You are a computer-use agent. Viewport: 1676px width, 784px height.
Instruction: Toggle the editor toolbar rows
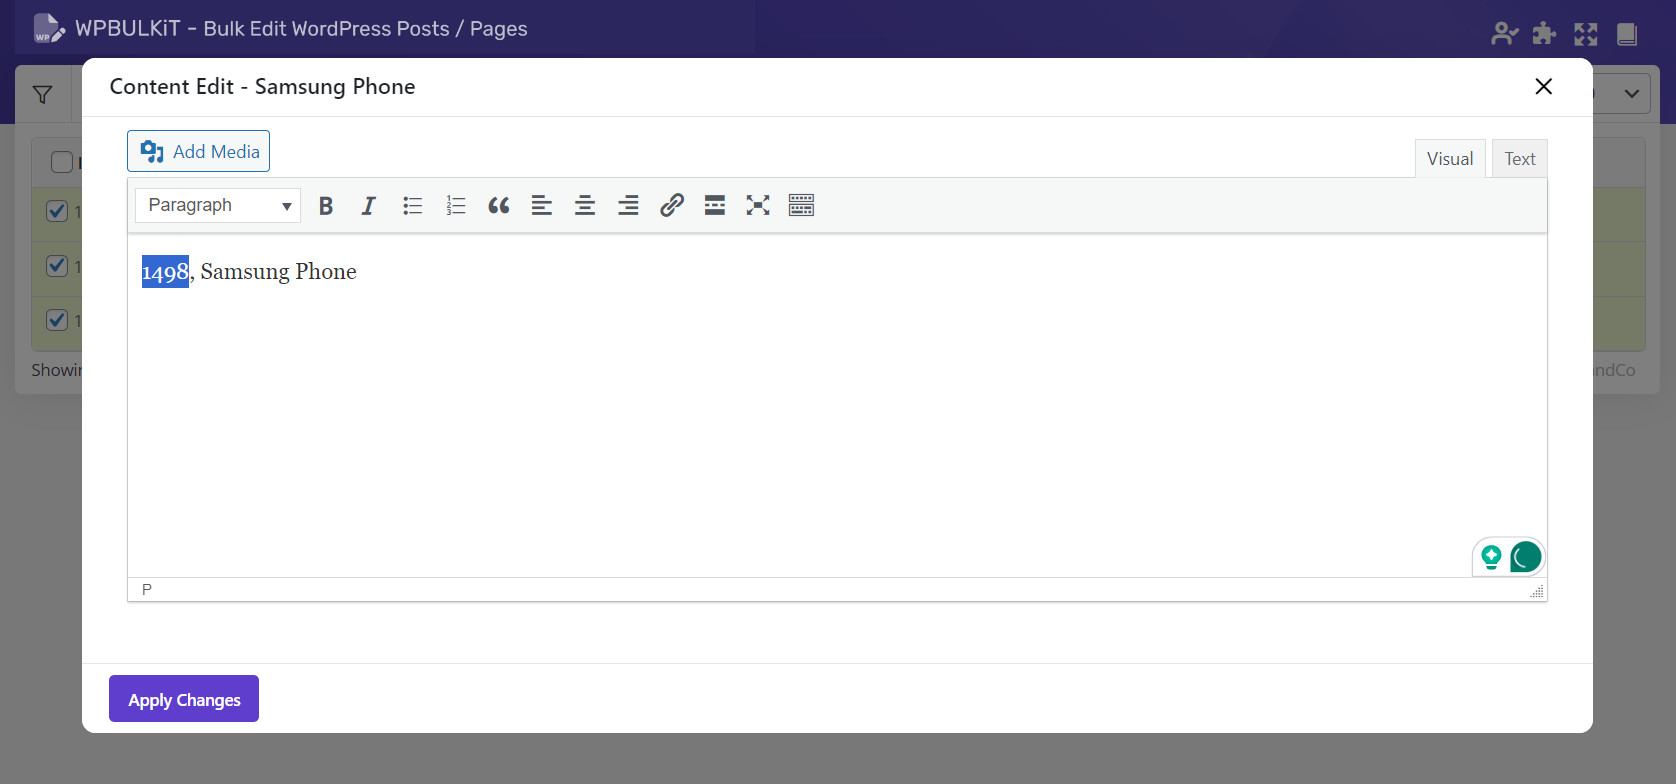(x=801, y=206)
